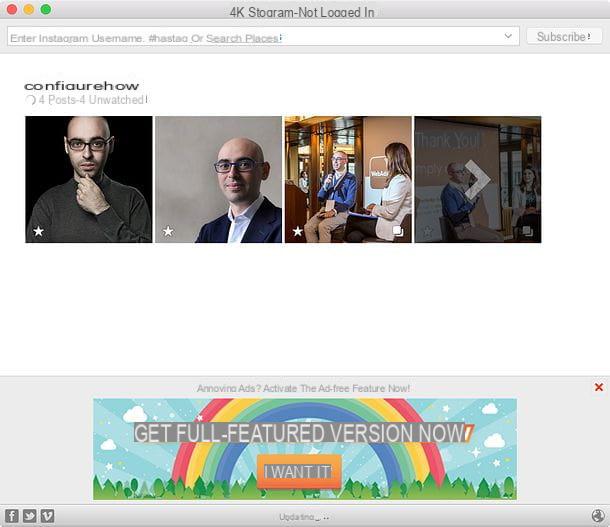This screenshot has height=527, width=610.
Task: Click the multi-image icon on the conference photo
Action: point(398,231)
